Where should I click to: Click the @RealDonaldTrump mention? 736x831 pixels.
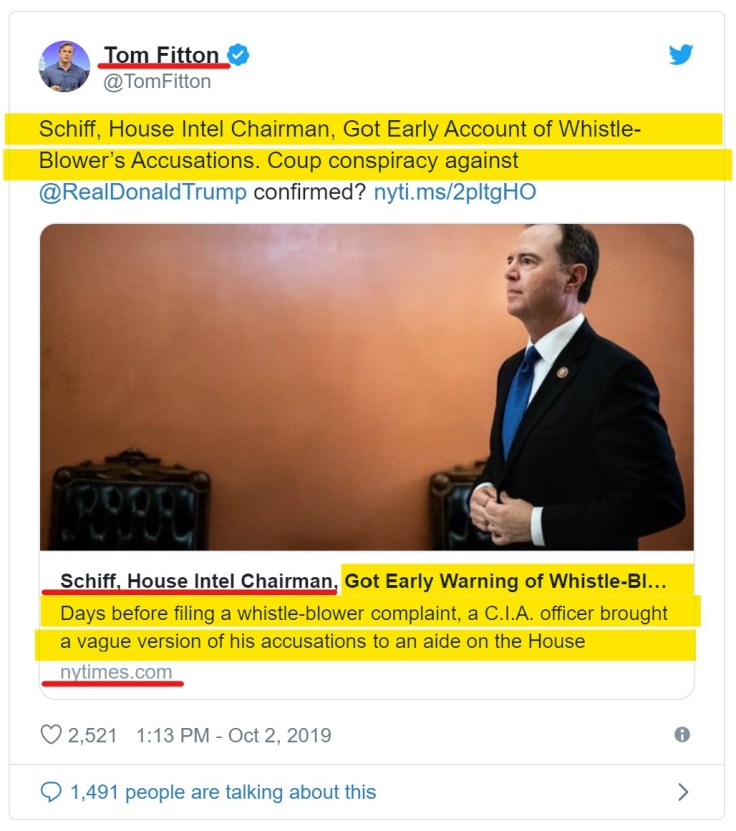[x=142, y=191]
